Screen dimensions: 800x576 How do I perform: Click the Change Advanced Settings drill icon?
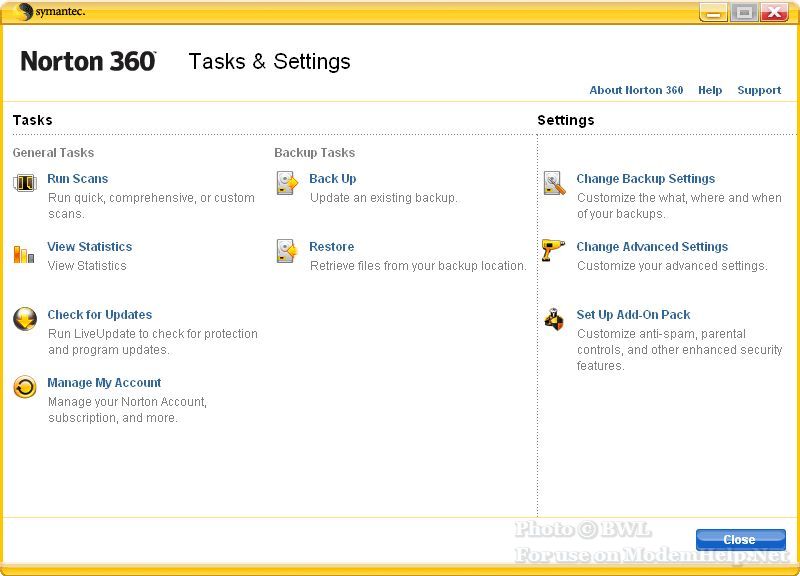click(553, 250)
